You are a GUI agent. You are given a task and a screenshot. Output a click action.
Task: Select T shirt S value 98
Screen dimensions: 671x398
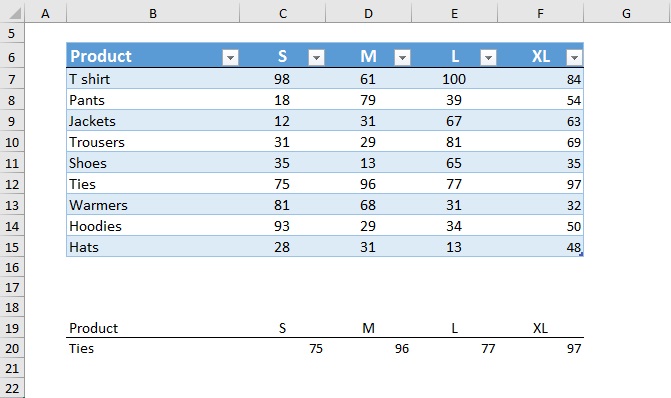282,79
